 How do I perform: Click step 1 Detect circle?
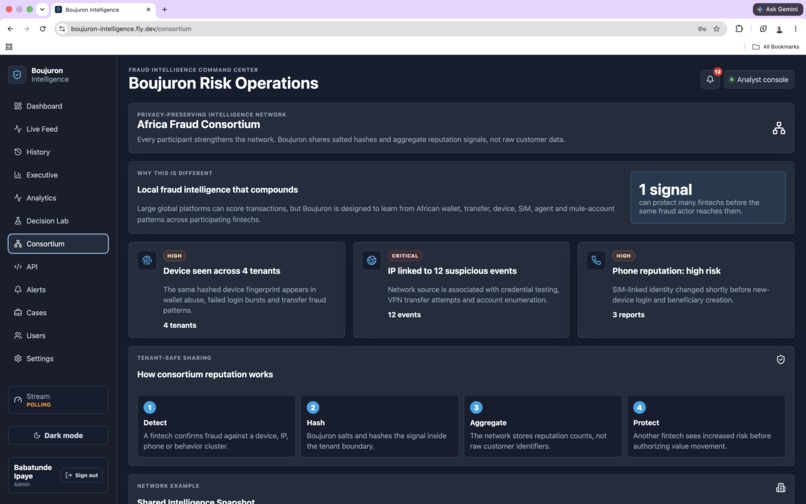(x=150, y=408)
